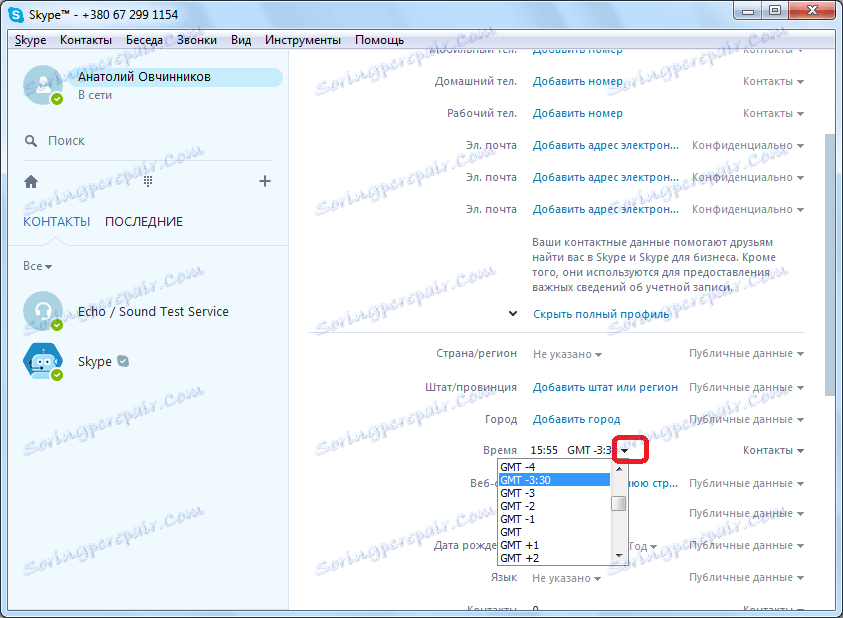Open Публичные данные dropdown for Язык
This screenshot has height=618, width=843.
(746, 578)
